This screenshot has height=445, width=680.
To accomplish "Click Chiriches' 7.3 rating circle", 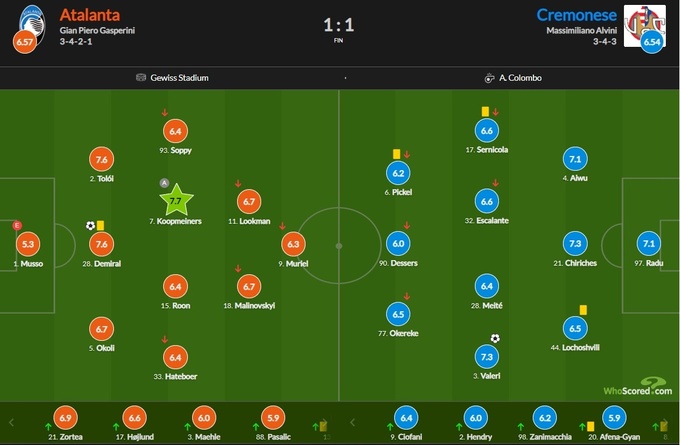I will click(574, 243).
